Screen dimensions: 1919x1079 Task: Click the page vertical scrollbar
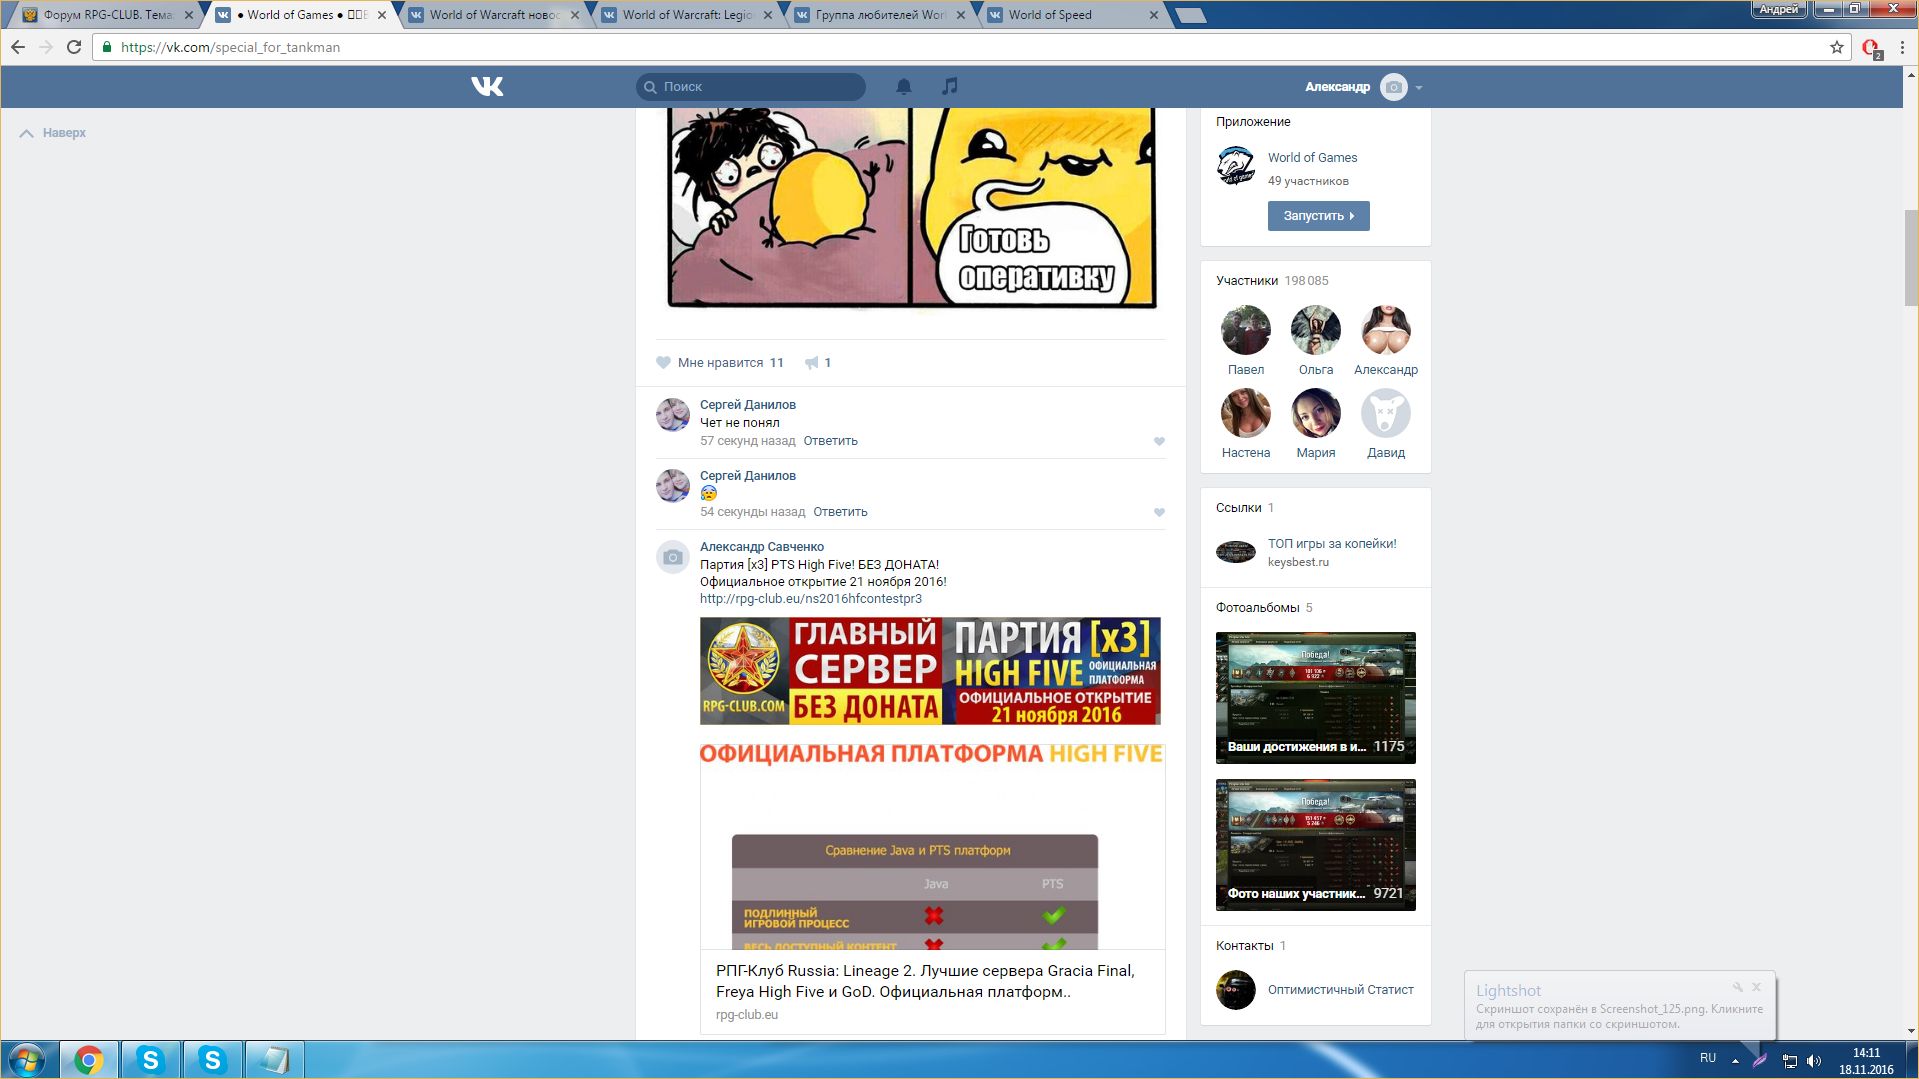[1910, 260]
